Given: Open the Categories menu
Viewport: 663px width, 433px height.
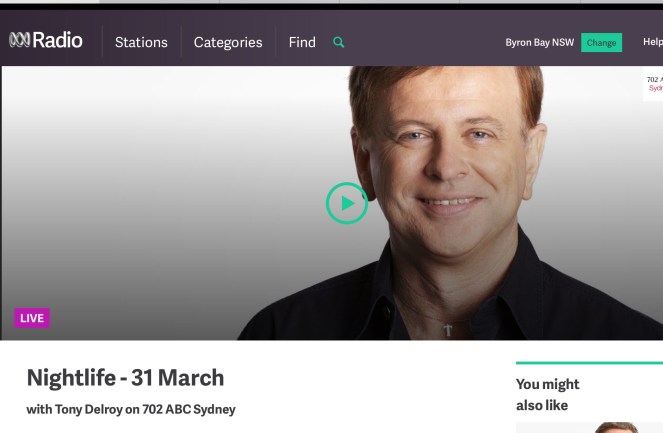Looking at the screenshot, I should 228,42.
